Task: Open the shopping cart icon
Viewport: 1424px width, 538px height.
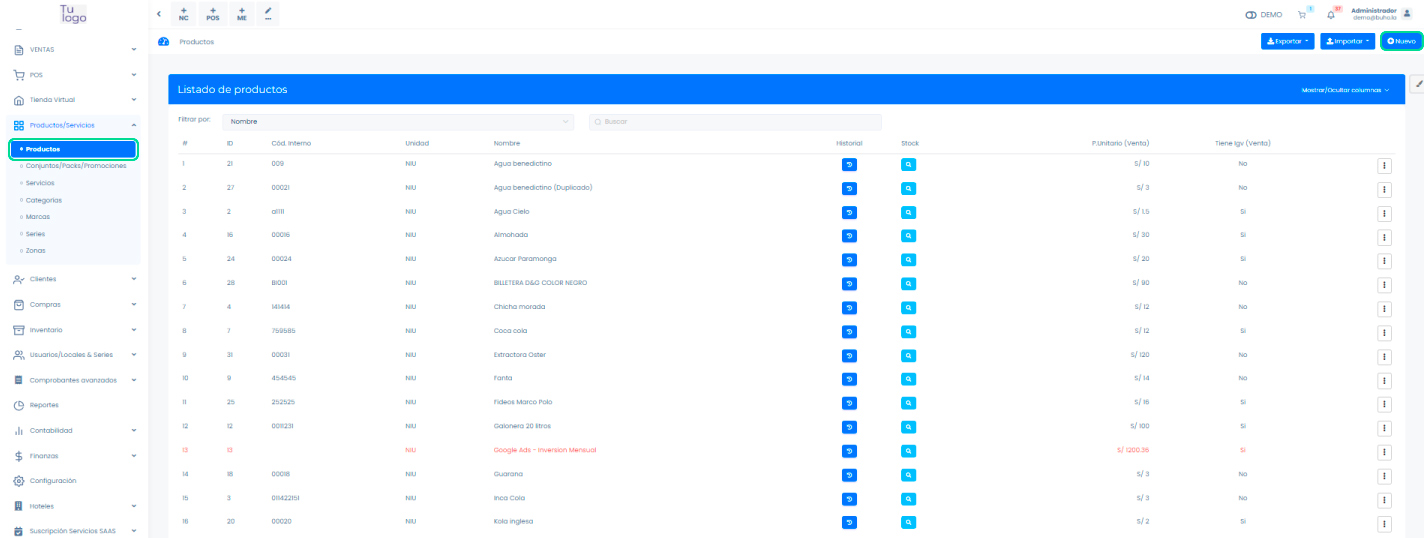Action: click(x=1302, y=15)
